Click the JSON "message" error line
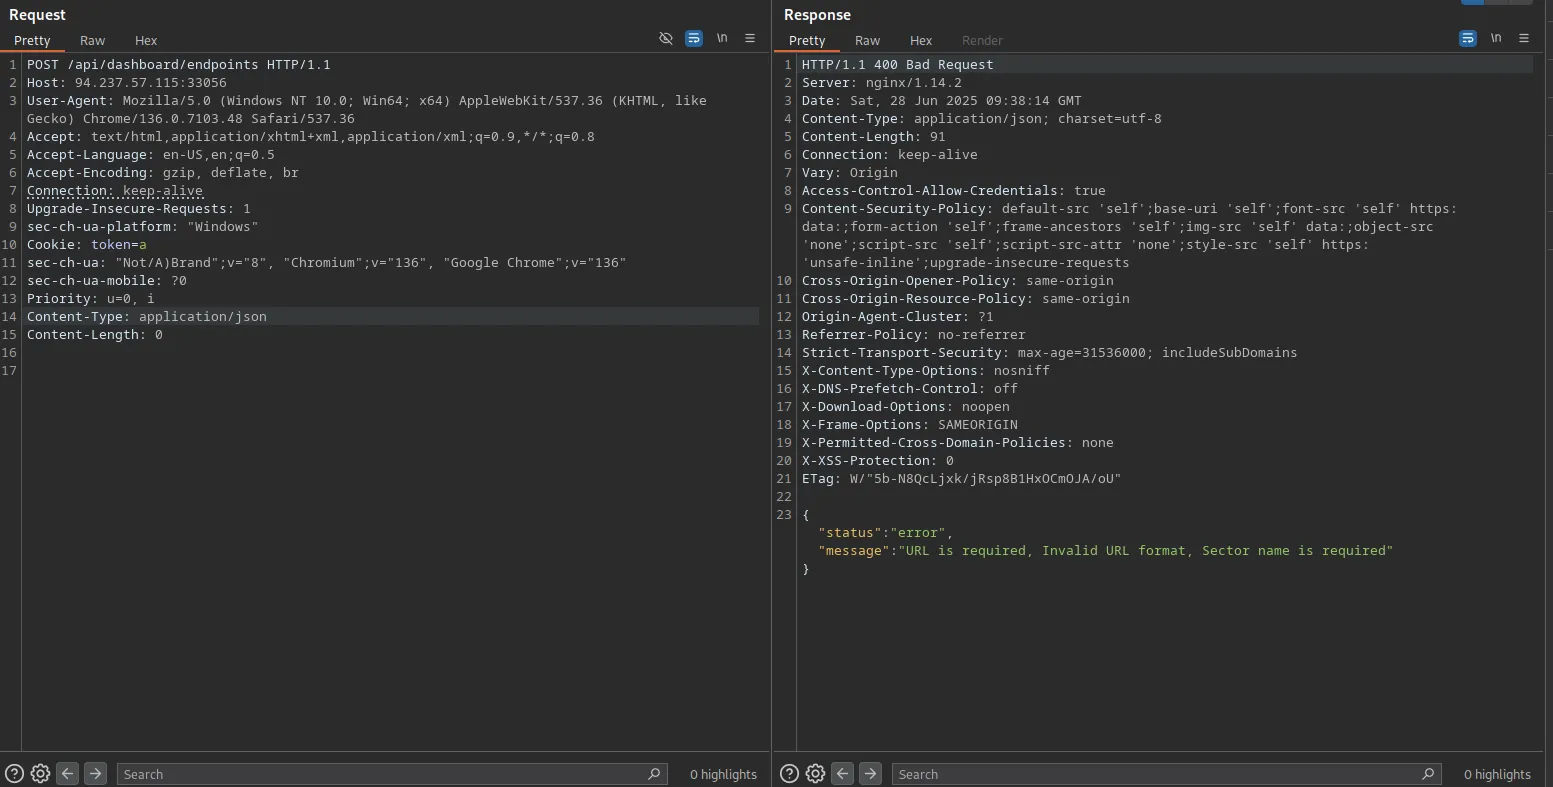 1106,550
